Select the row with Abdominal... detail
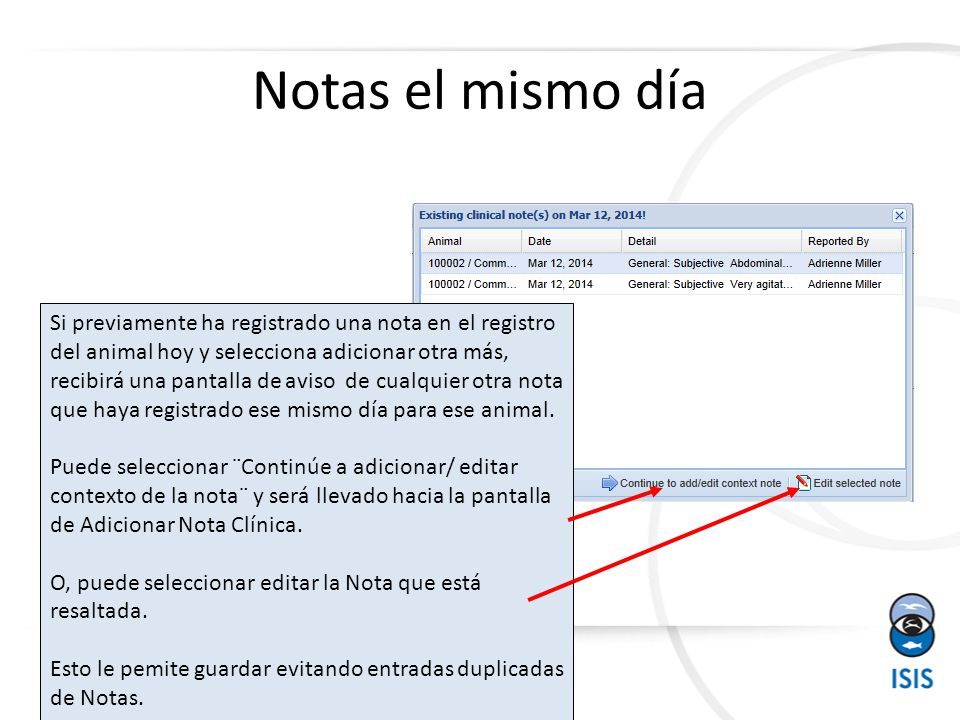The height and width of the screenshot is (720, 960). (662, 263)
